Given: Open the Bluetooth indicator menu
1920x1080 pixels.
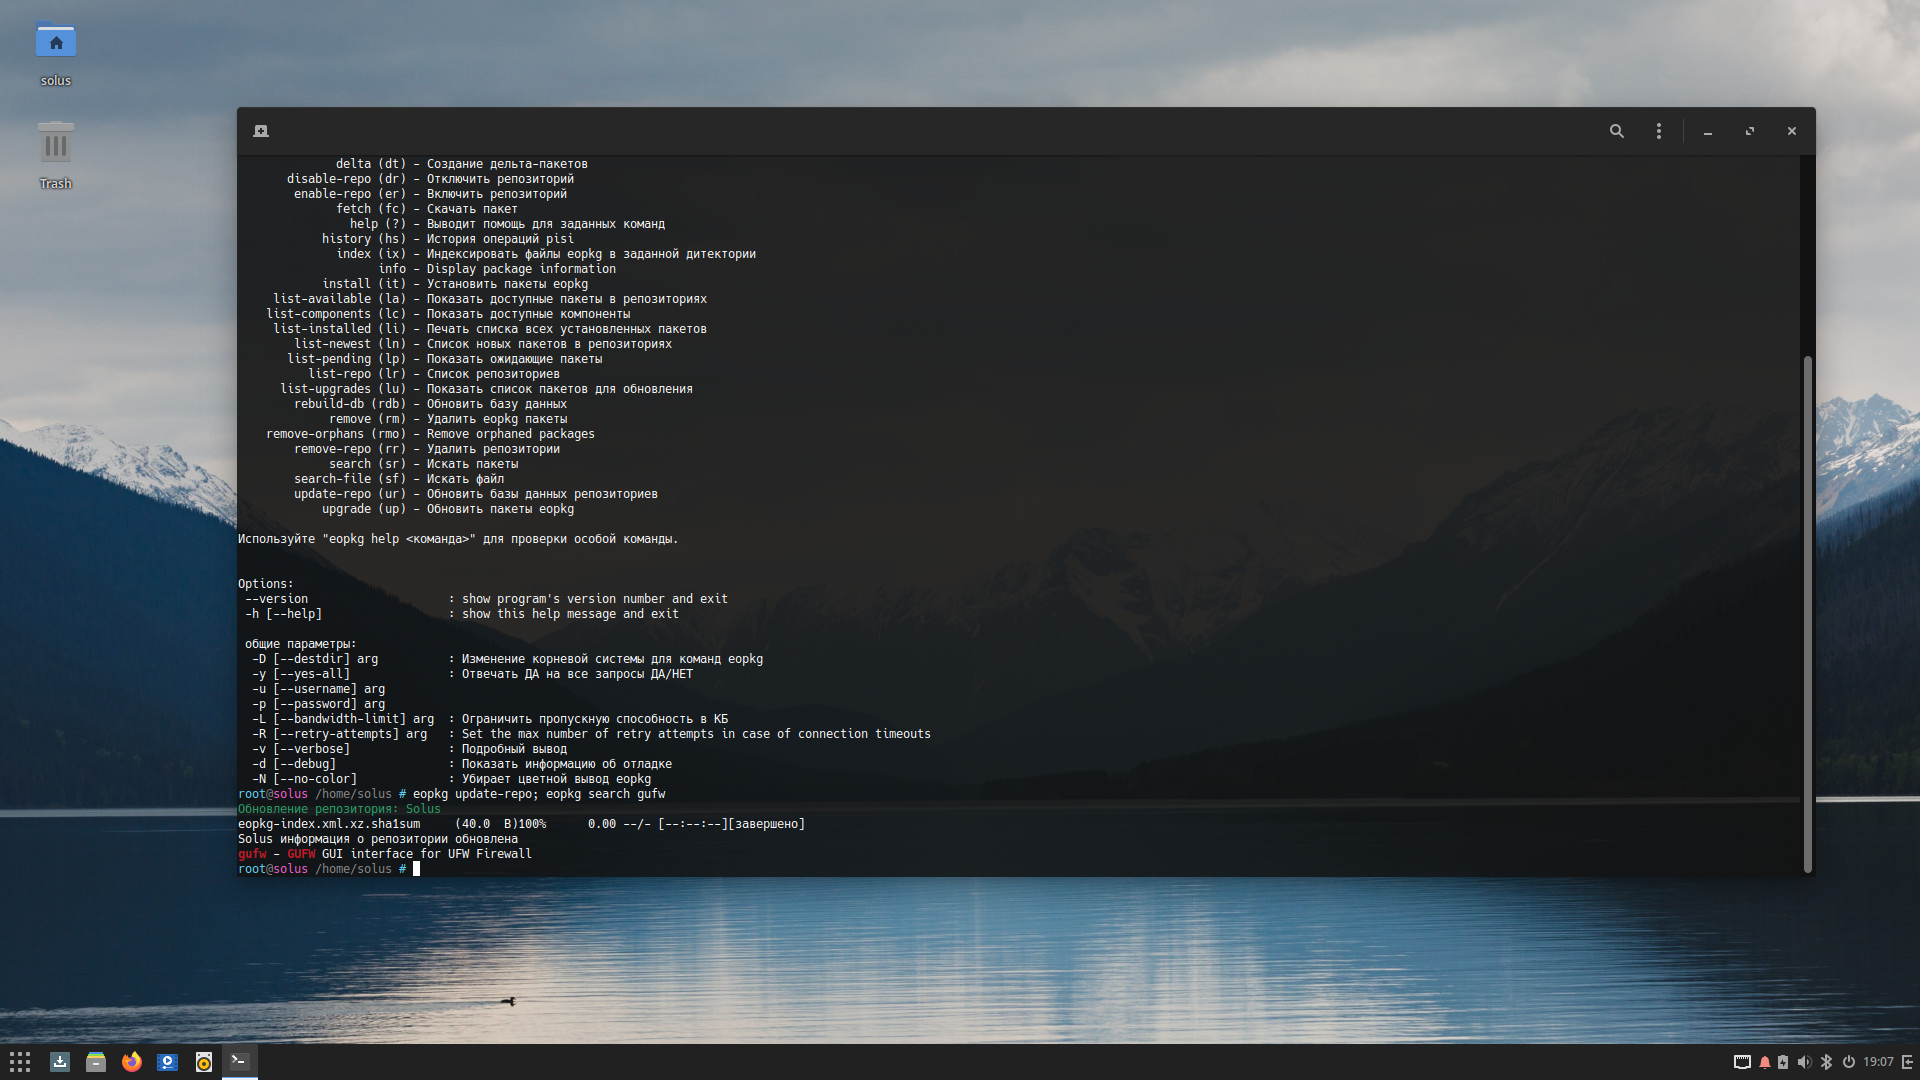Looking at the screenshot, I should pos(1826,1062).
